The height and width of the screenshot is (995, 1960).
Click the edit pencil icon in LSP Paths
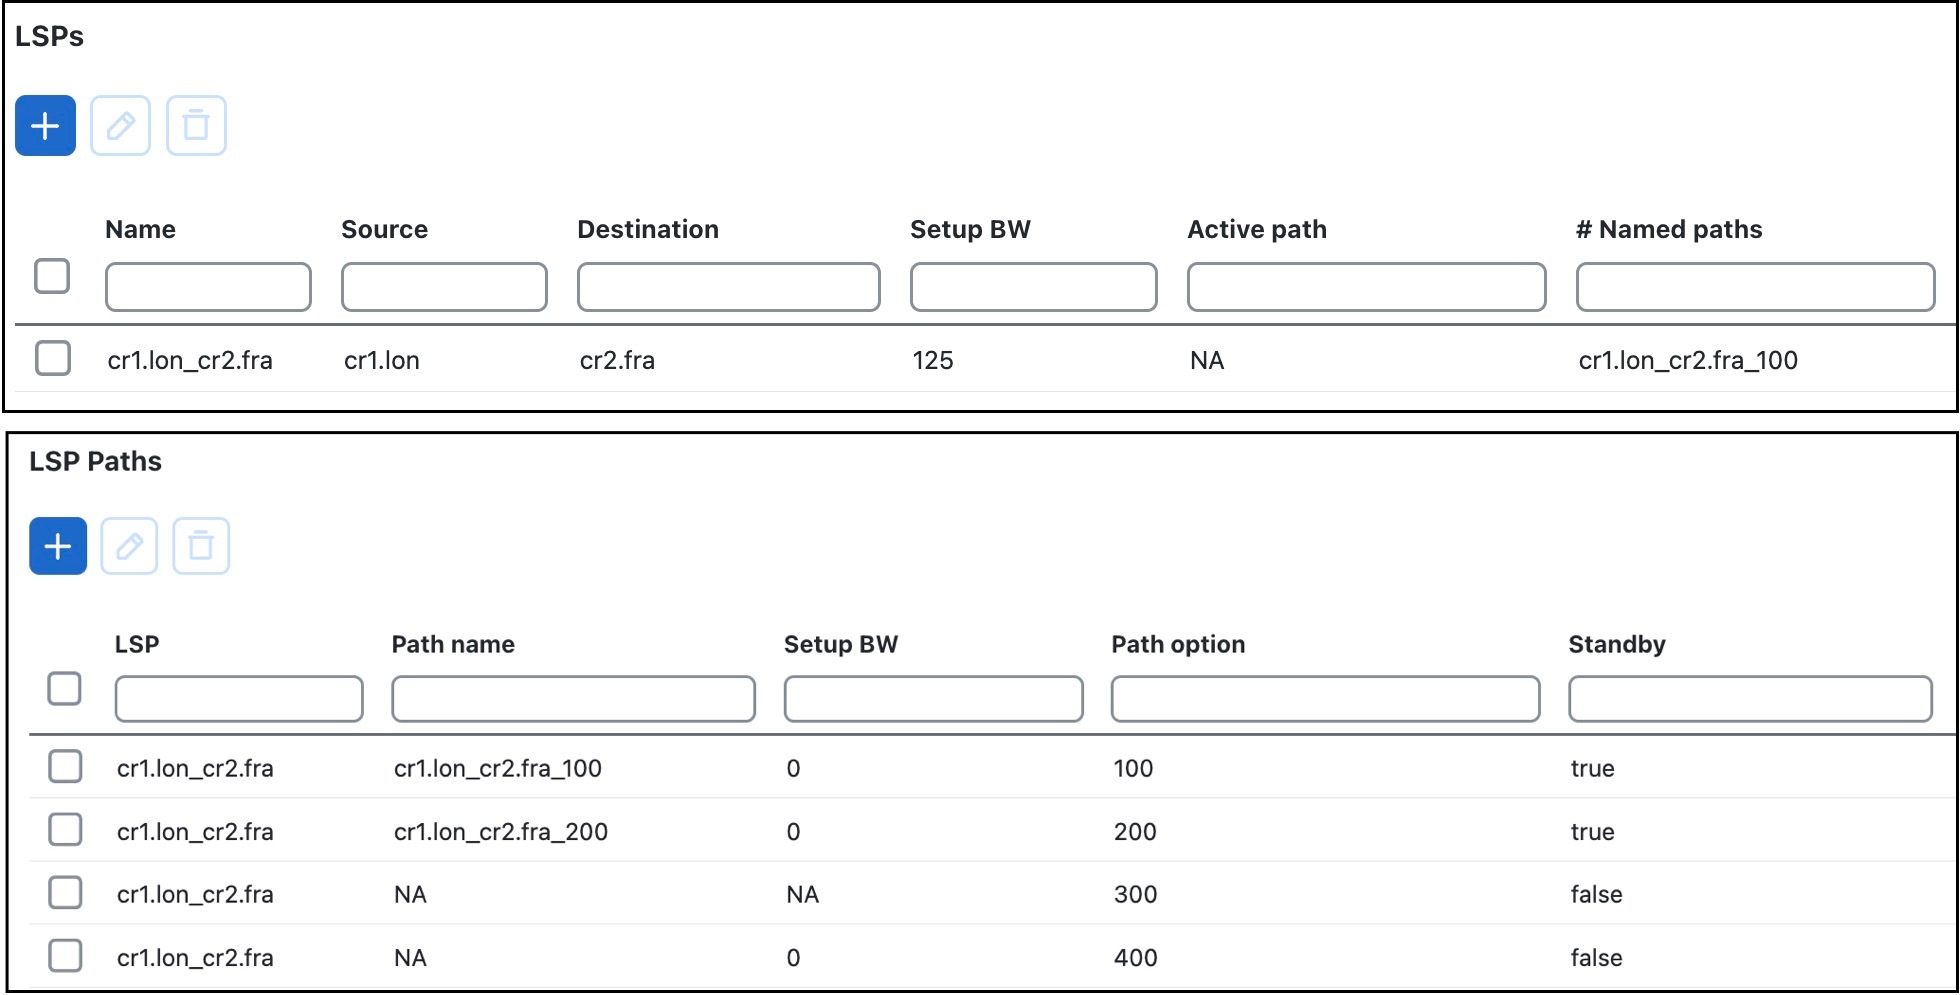130,546
